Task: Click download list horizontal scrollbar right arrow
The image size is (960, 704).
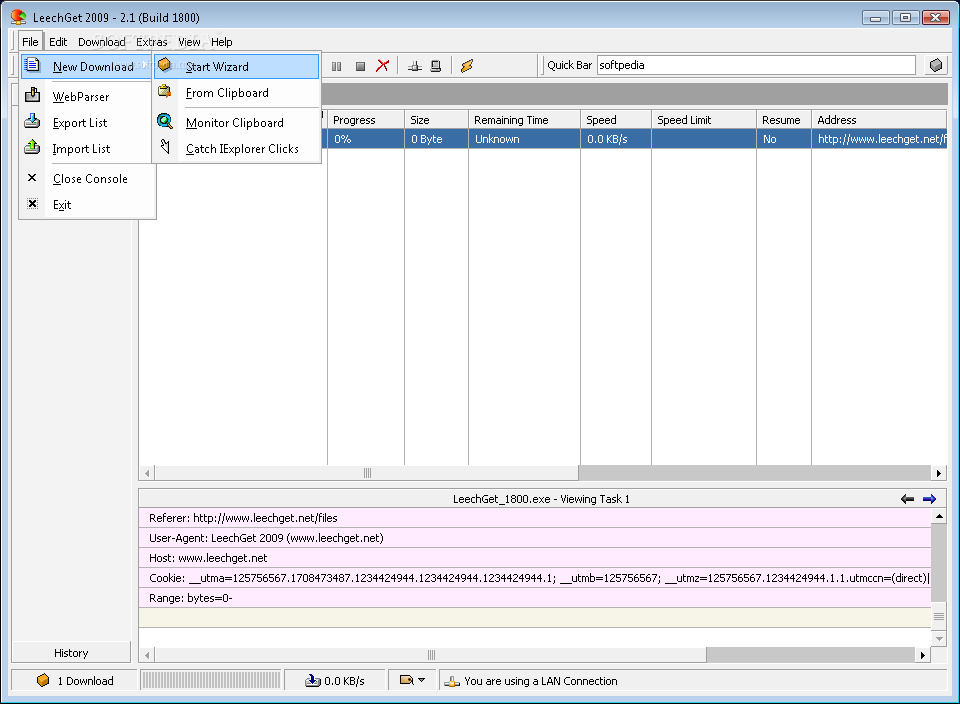Action: 939,473
